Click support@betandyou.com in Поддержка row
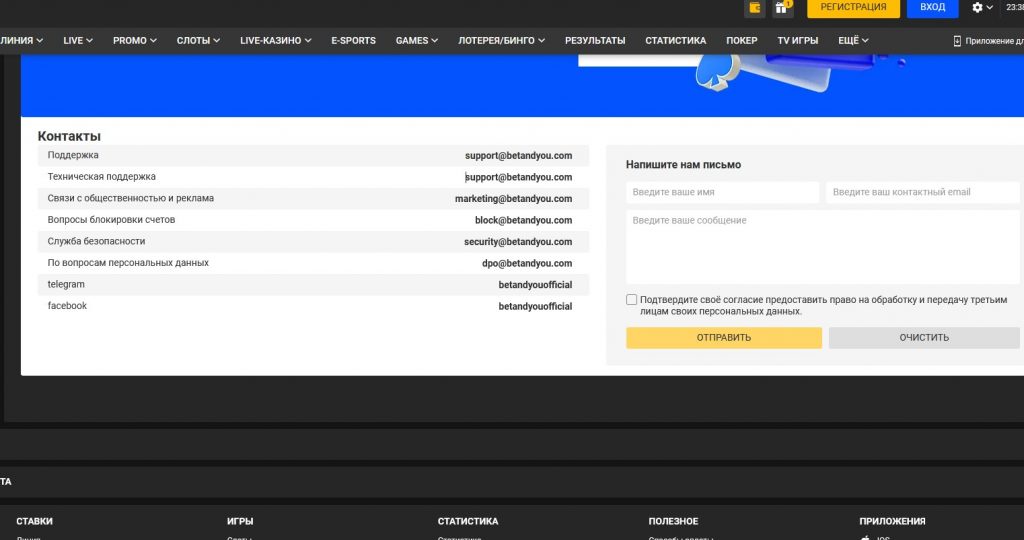Screen dimensions: 1024x540 [519, 155]
